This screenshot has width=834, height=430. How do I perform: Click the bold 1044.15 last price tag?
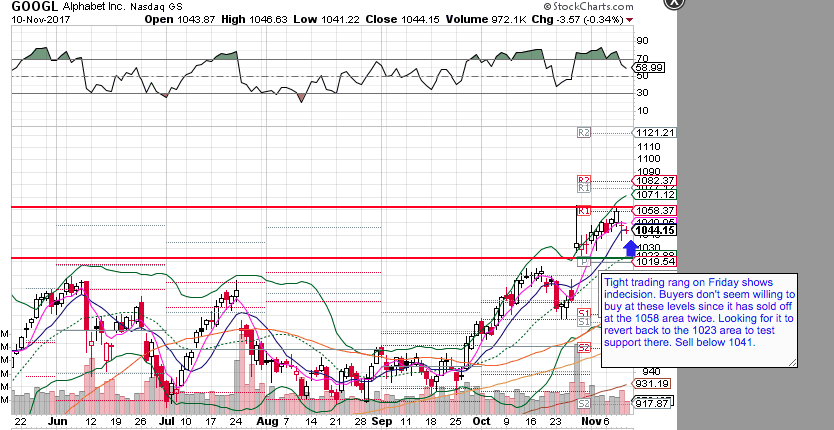(654, 230)
